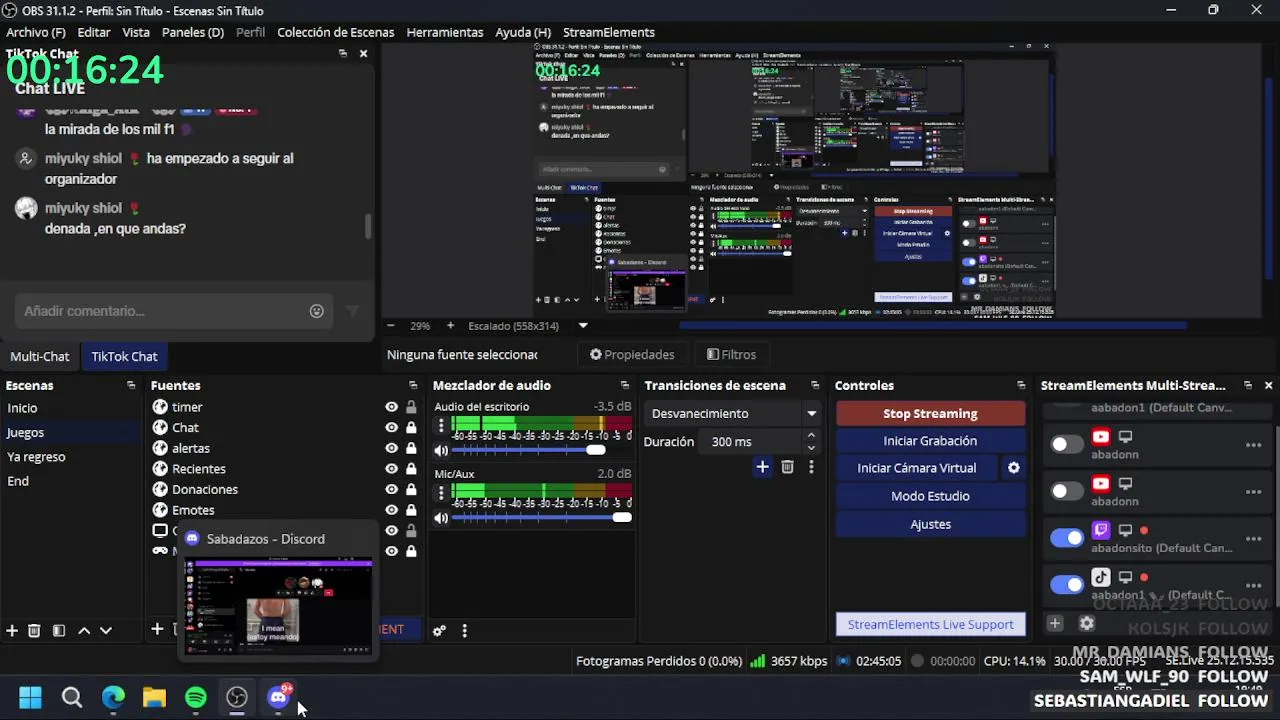1280x720 pixels.
Task: Undock the Mezclador de audio panel
Action: click(625, 385)
